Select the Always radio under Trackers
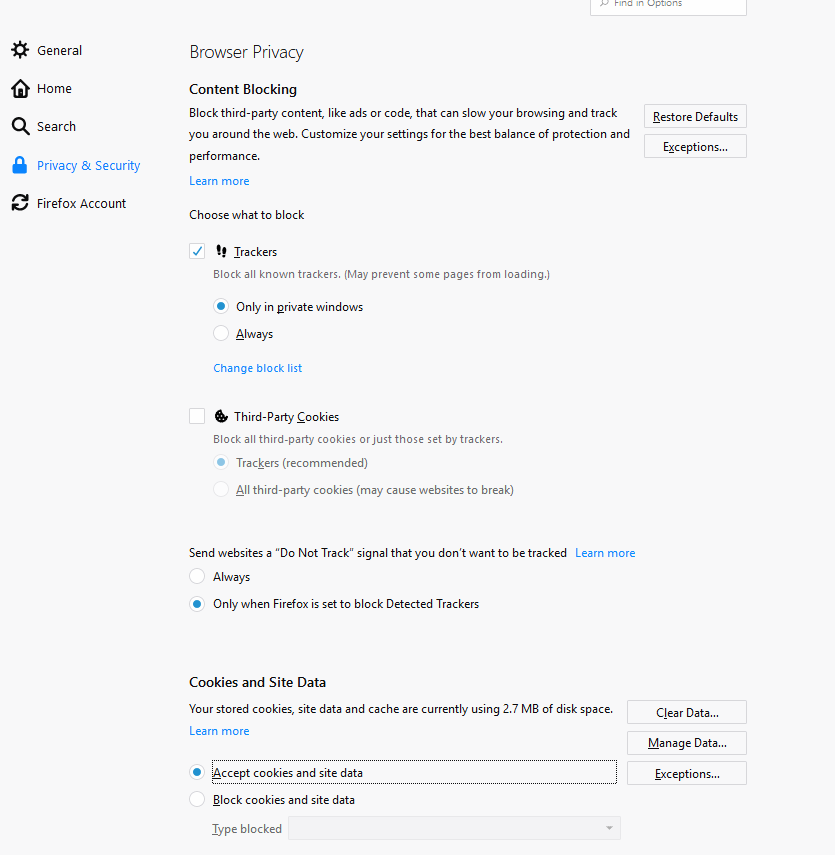The width and height of the screenshot is (835, 855). pos(221,333)
